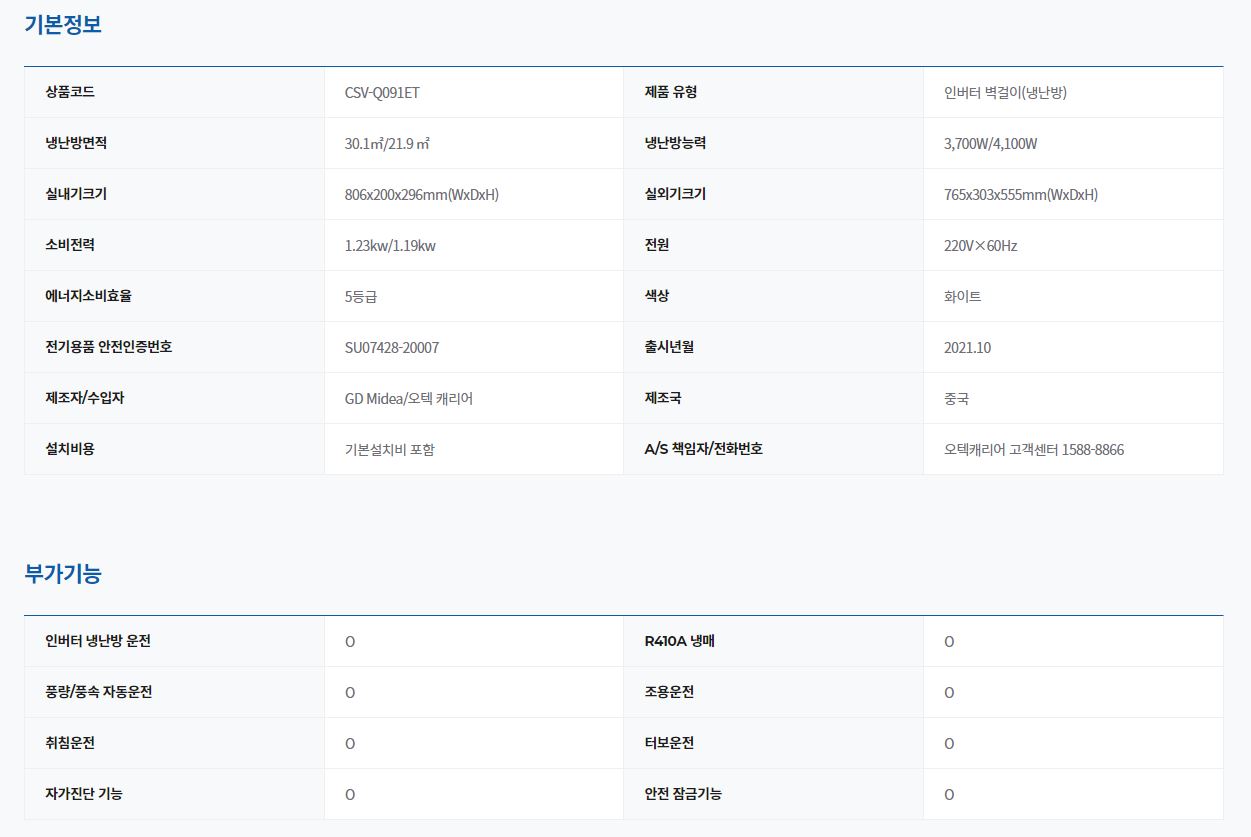Click the outdoor unit size 765x303x555mm
Image resolution: width=1251 pixels, height=837 pixels.
tap(1020, 195)
